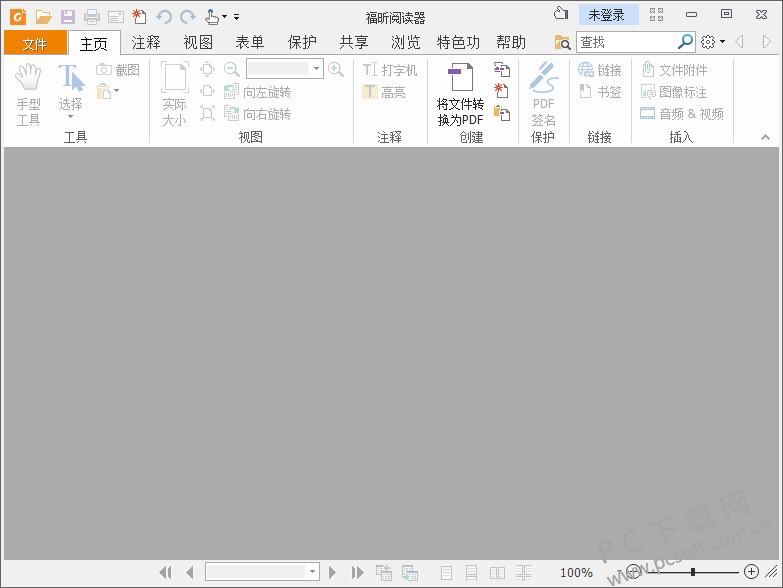This screenshot has height=588, width=783.
Task: Go to previous page
Action: coord(190,572)
